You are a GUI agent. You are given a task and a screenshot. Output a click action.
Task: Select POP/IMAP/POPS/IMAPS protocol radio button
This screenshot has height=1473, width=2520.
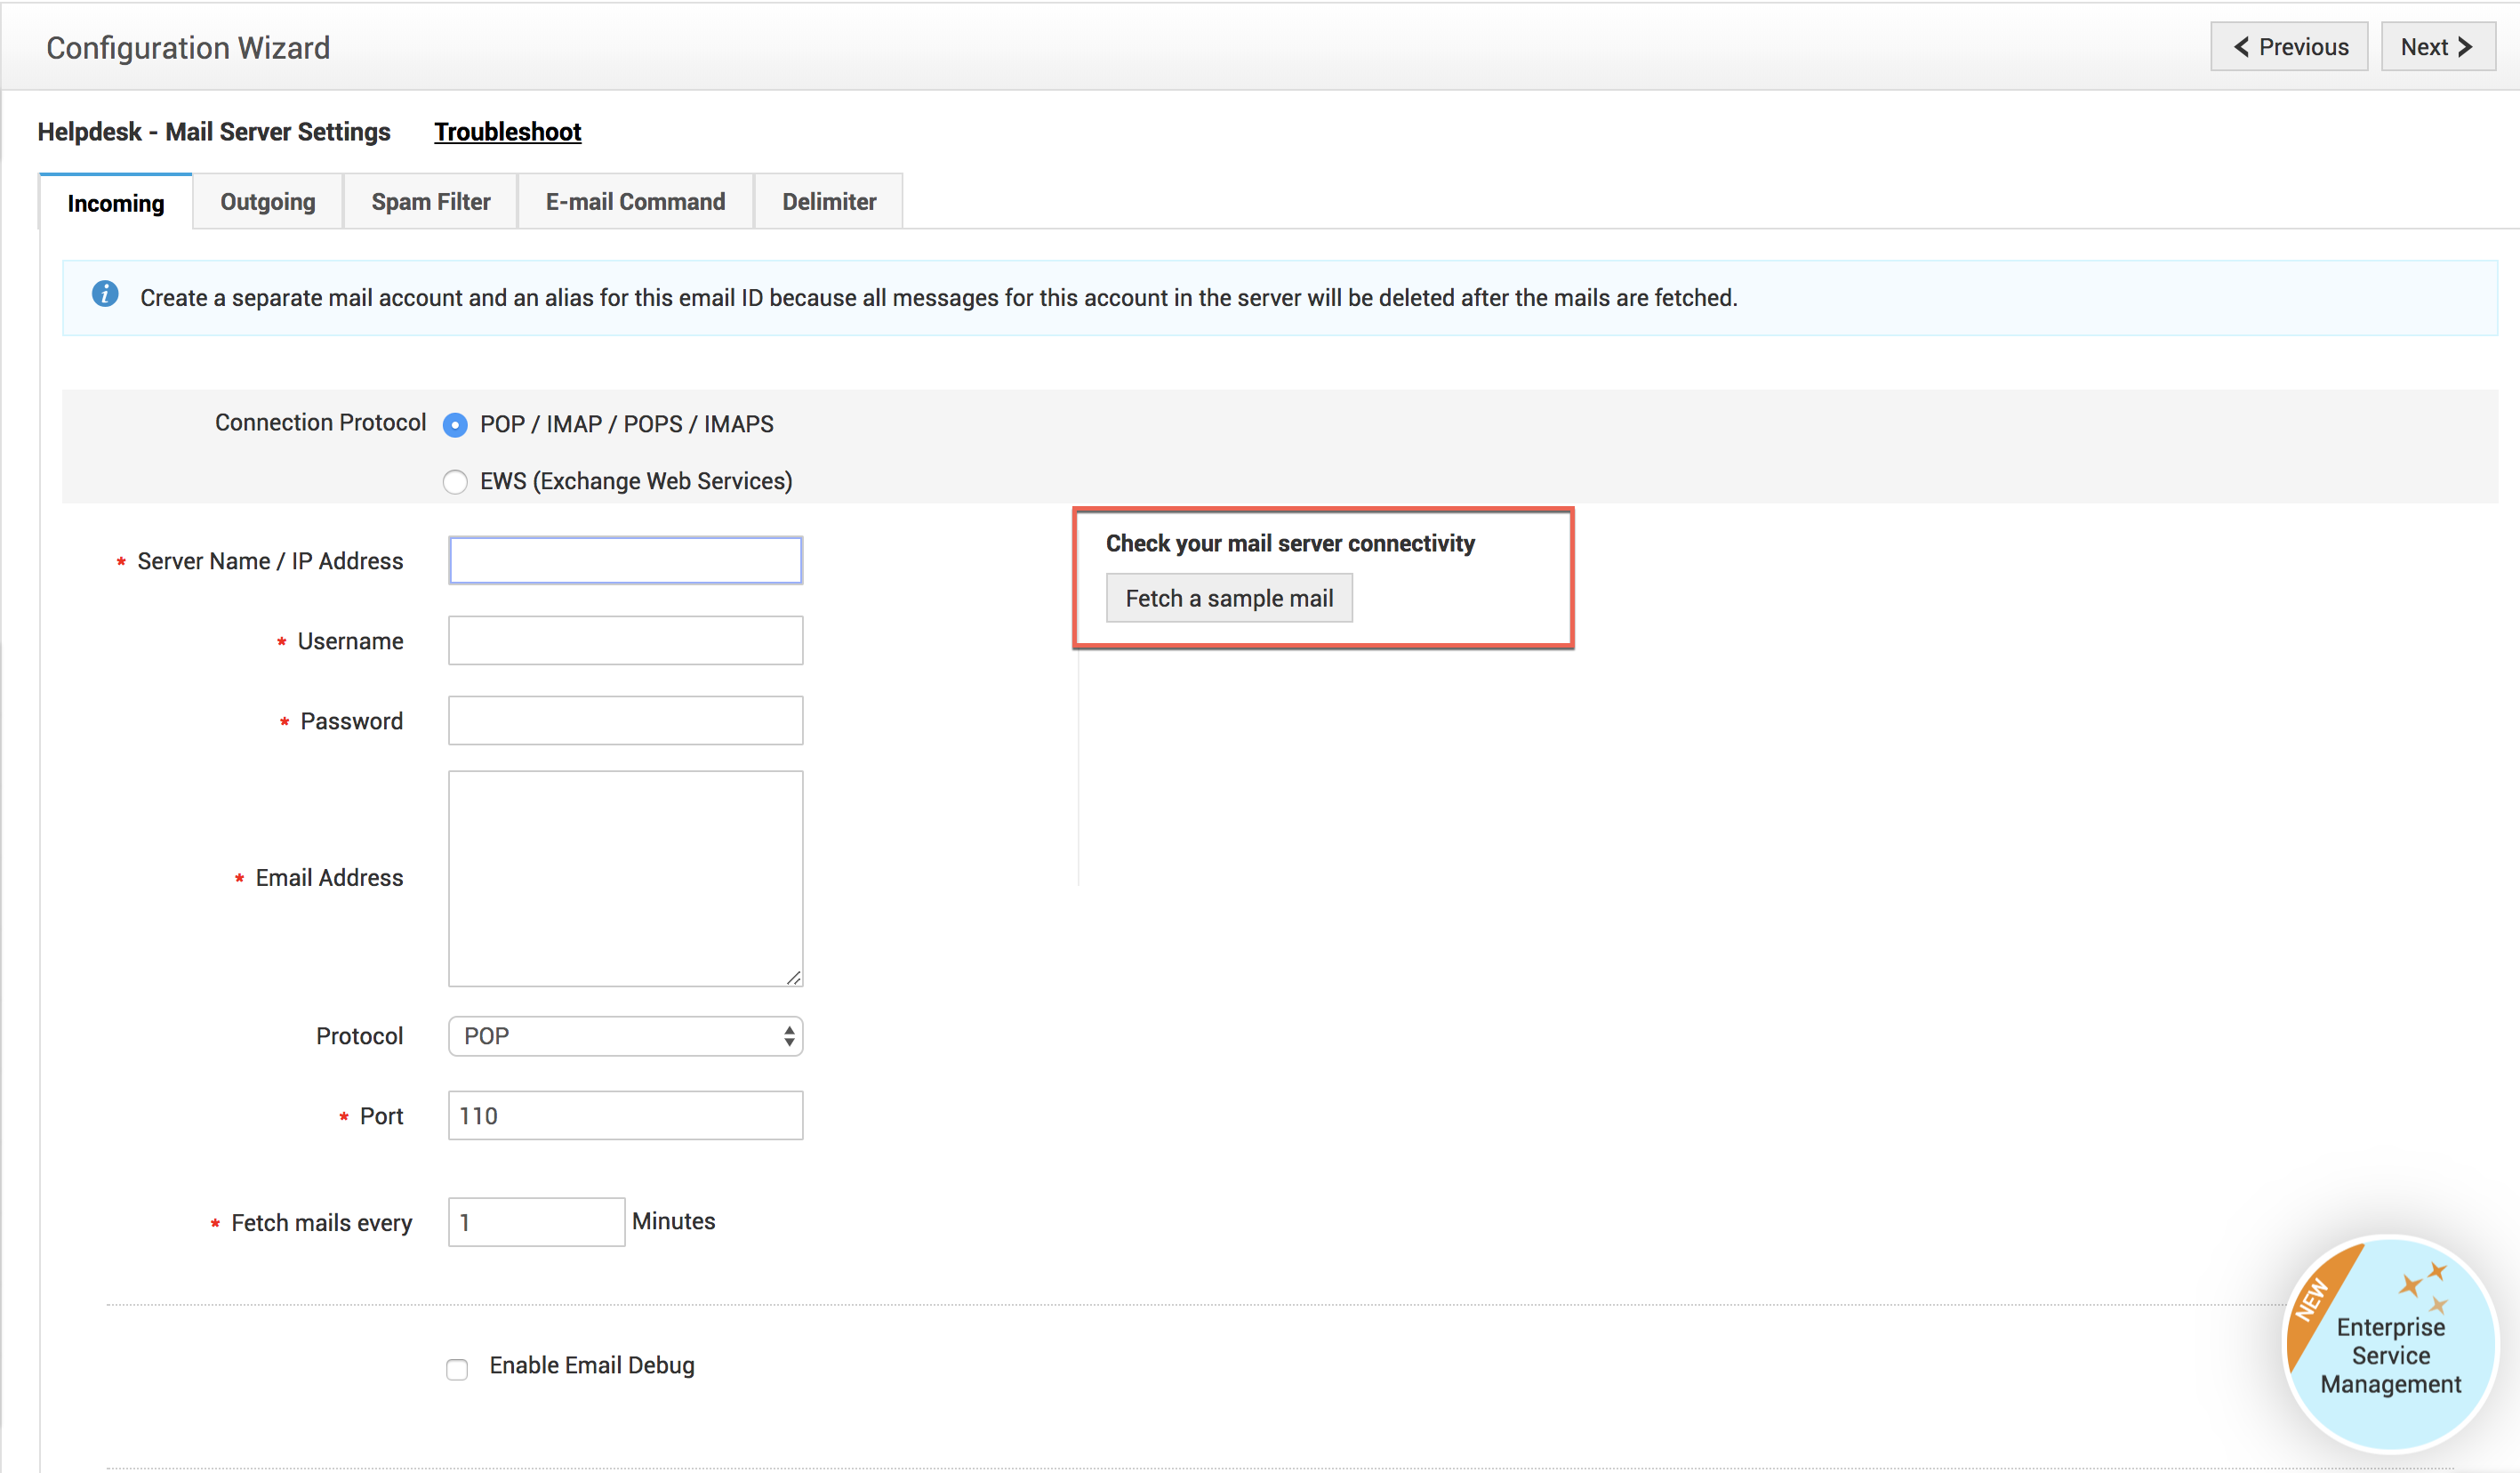click(459, 424)
